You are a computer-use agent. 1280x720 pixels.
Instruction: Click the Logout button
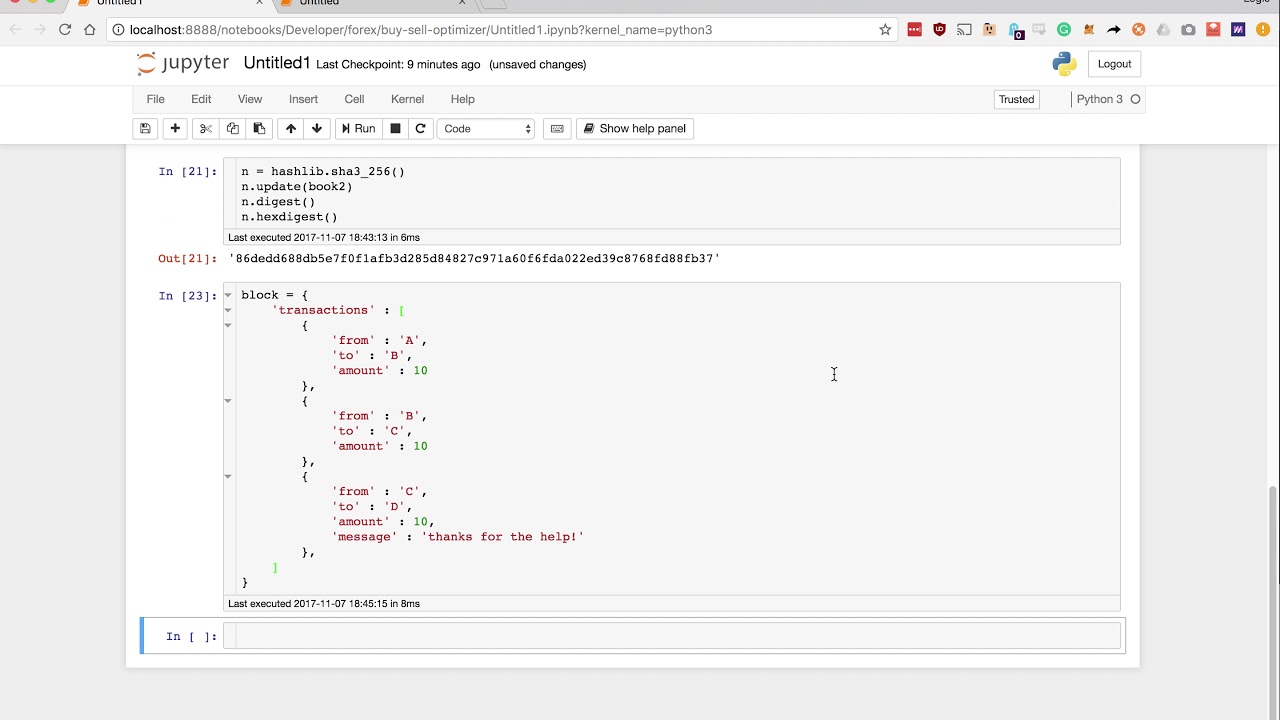1114,64
